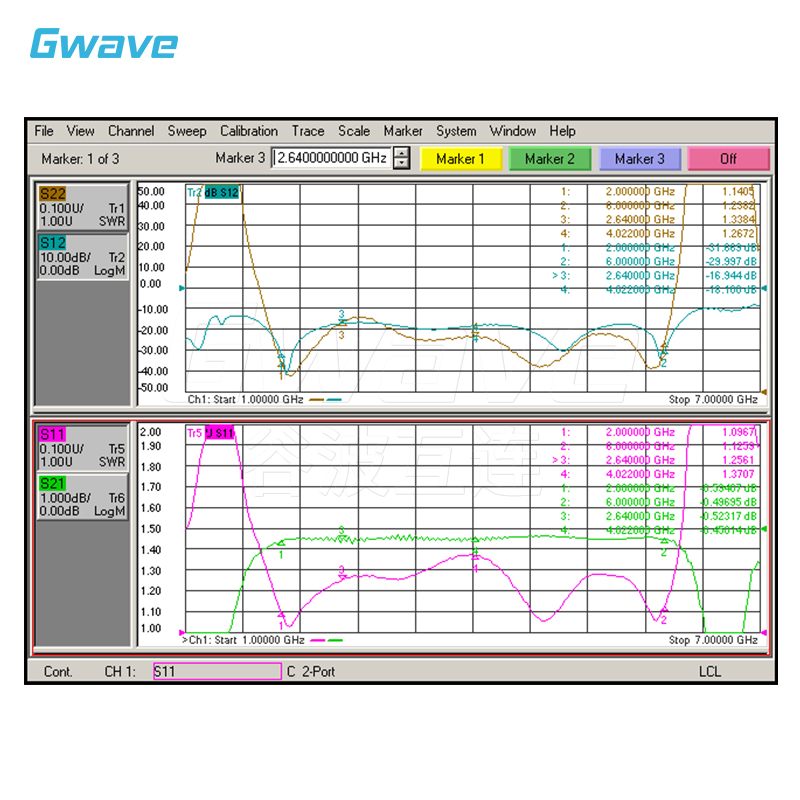
Task: Click lower graph 'Stop 7.00000 GHz' label
Action: (x=713, y=640)
